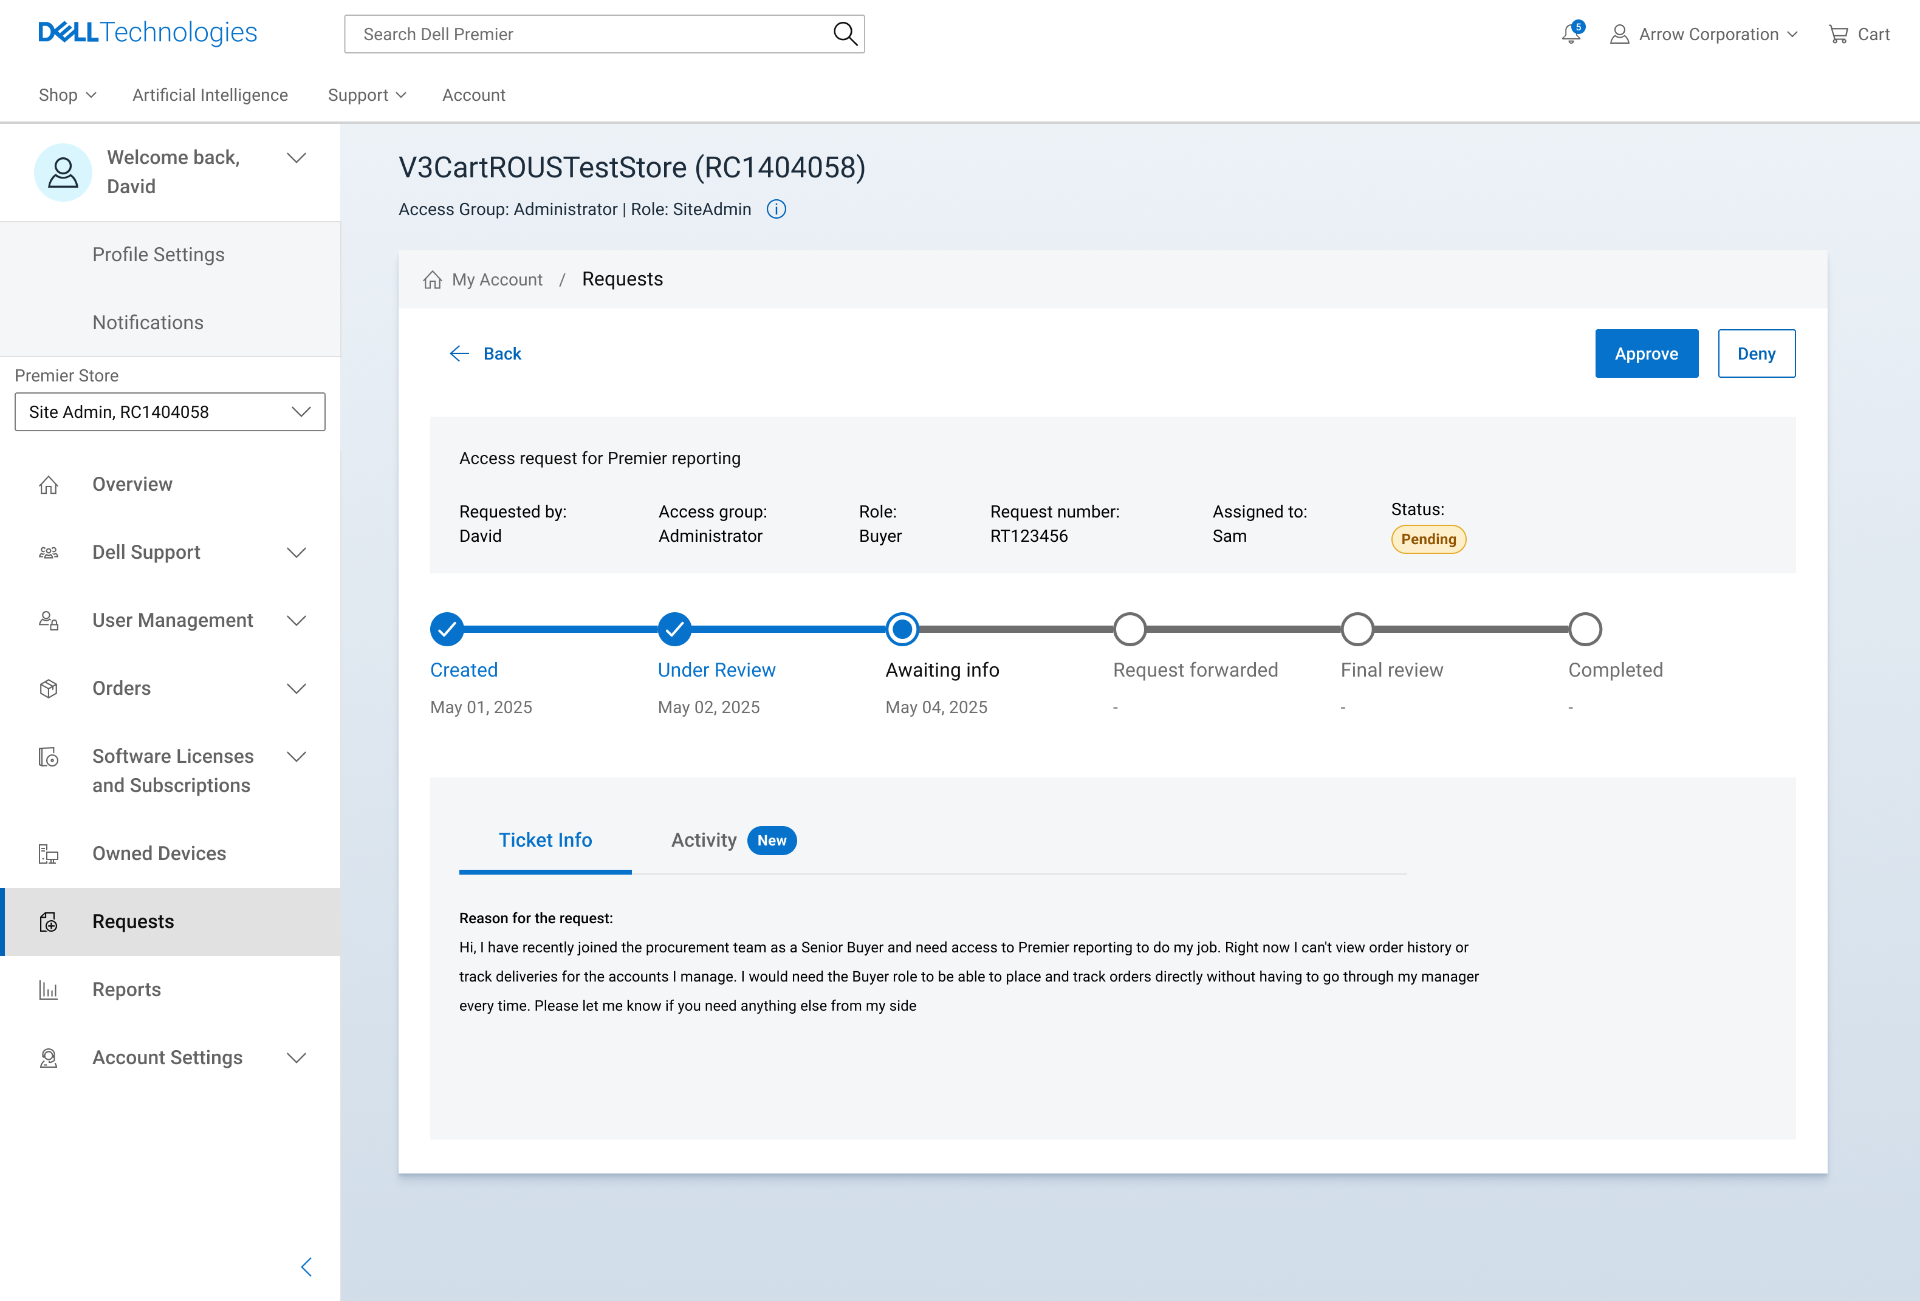The image size is (1920, 1301).
Task: Switch to the Ticket Info tab
Action: point(545,841)
